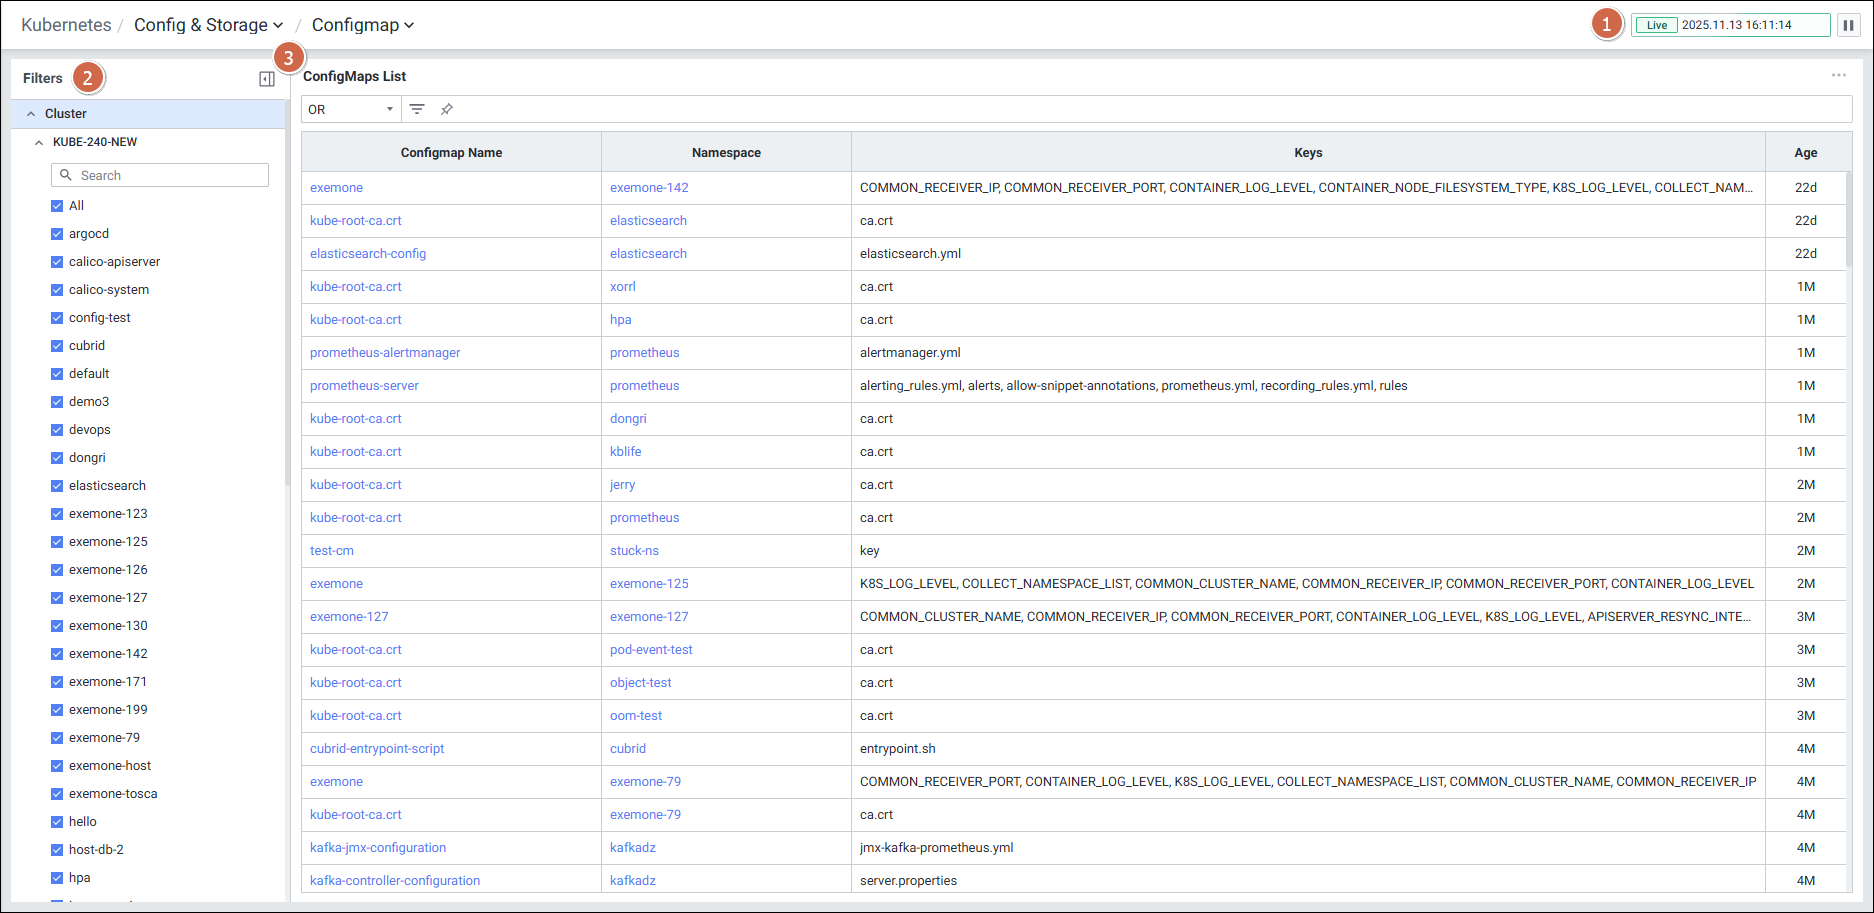Open the OR operator dropdown
This screenshot has height=913, width=1874.
350,109
